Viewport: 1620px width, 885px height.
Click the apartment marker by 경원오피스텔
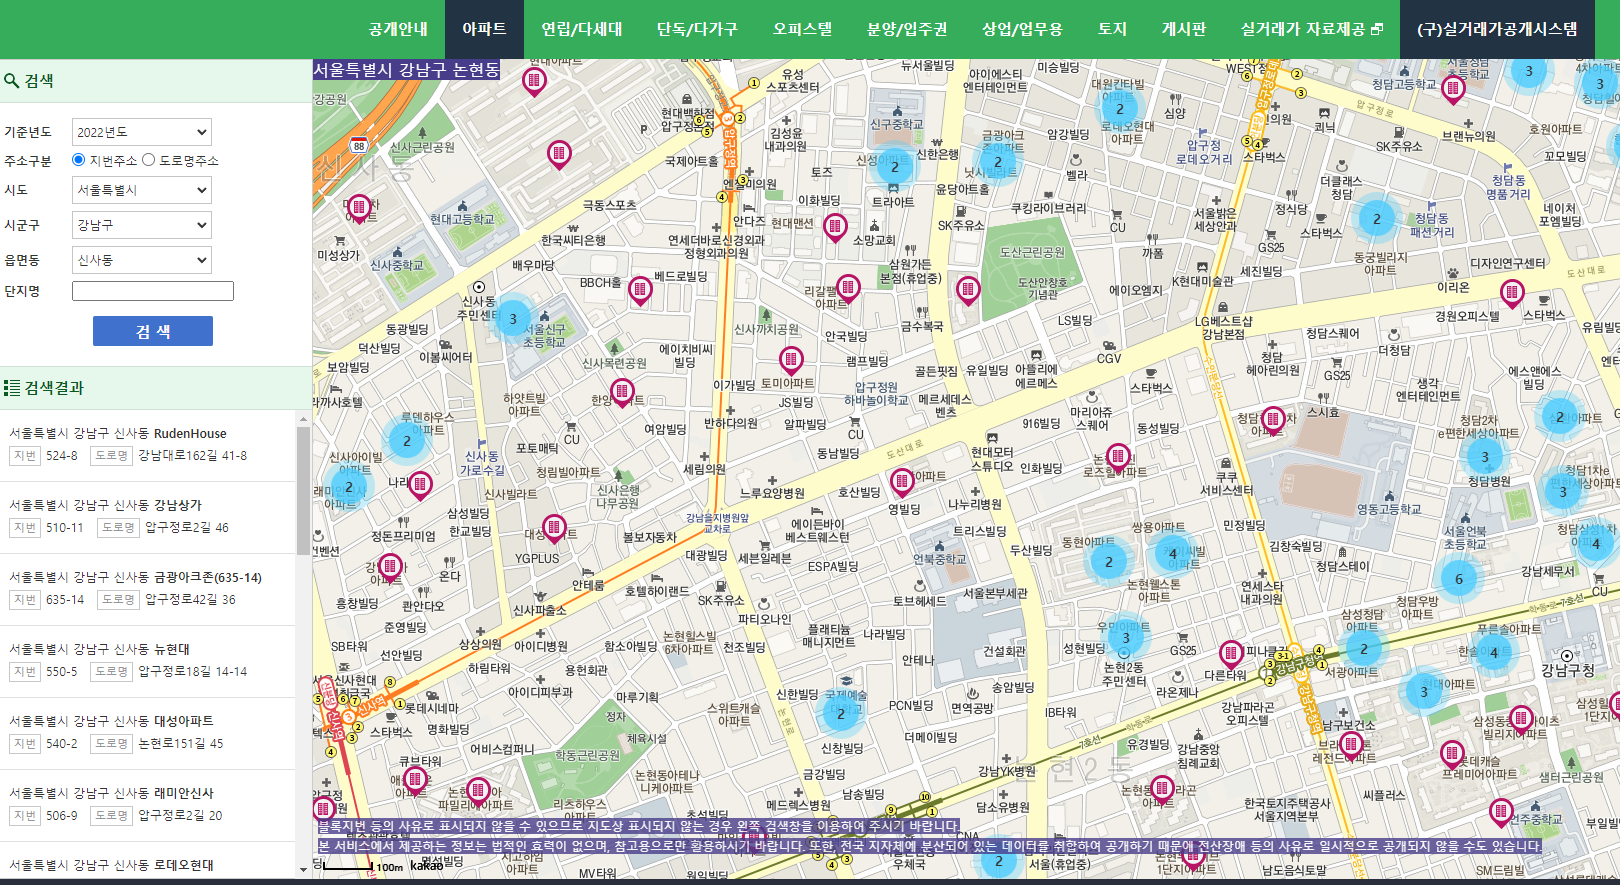[1512, 295]
